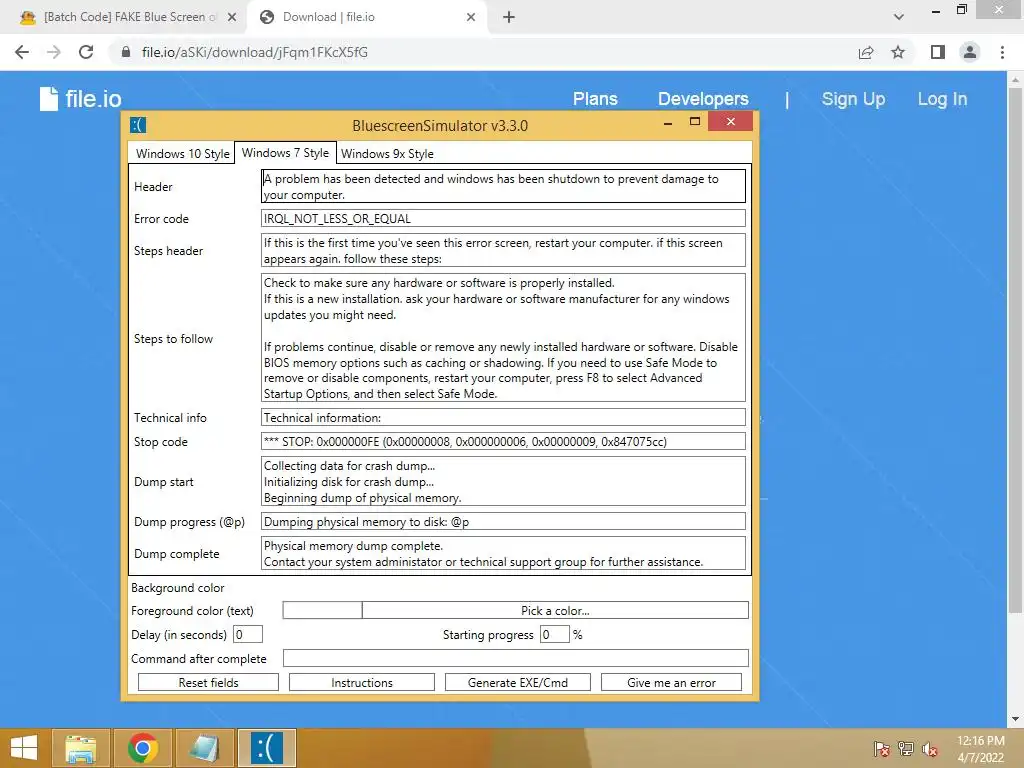This screenshot has height=768, width=1024.
Task: Open the Developers link on file.io
Action: click(x=703, y=99)
